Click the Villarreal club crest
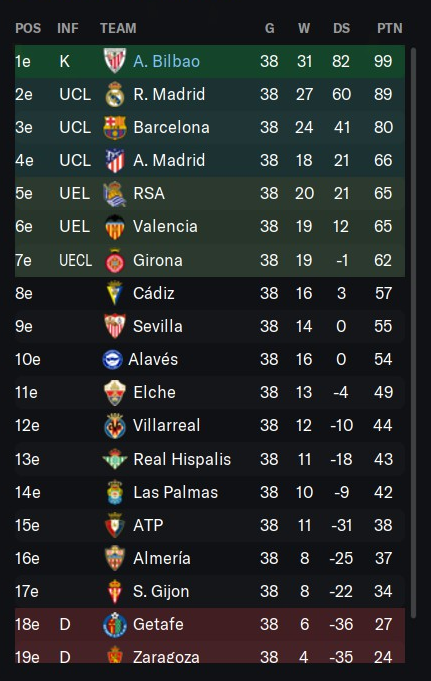The image size is (431, 681). click(x=115, y=426)
